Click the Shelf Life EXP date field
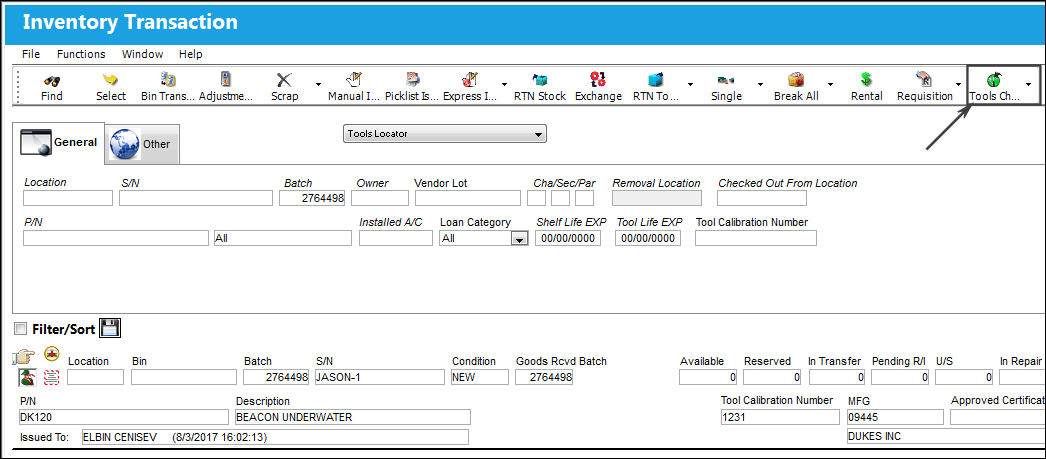Viewport: 1046px width, 459px height. point(568,238)
